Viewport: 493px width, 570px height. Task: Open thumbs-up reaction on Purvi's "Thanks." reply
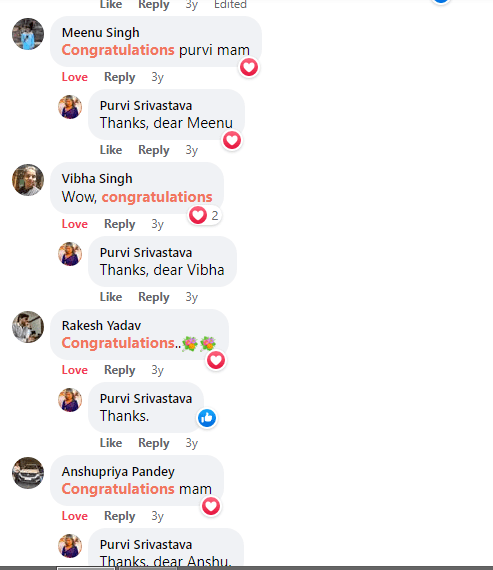(207, 418)
